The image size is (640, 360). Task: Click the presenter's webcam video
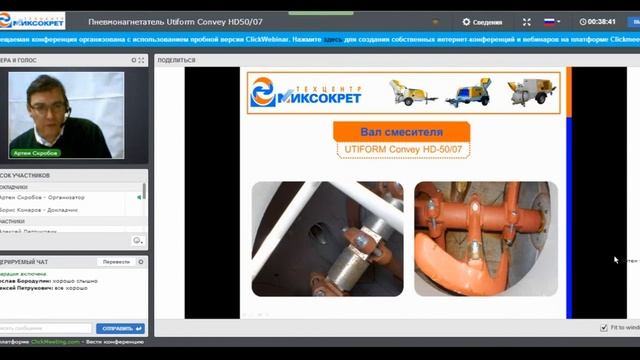coord(66,115)
